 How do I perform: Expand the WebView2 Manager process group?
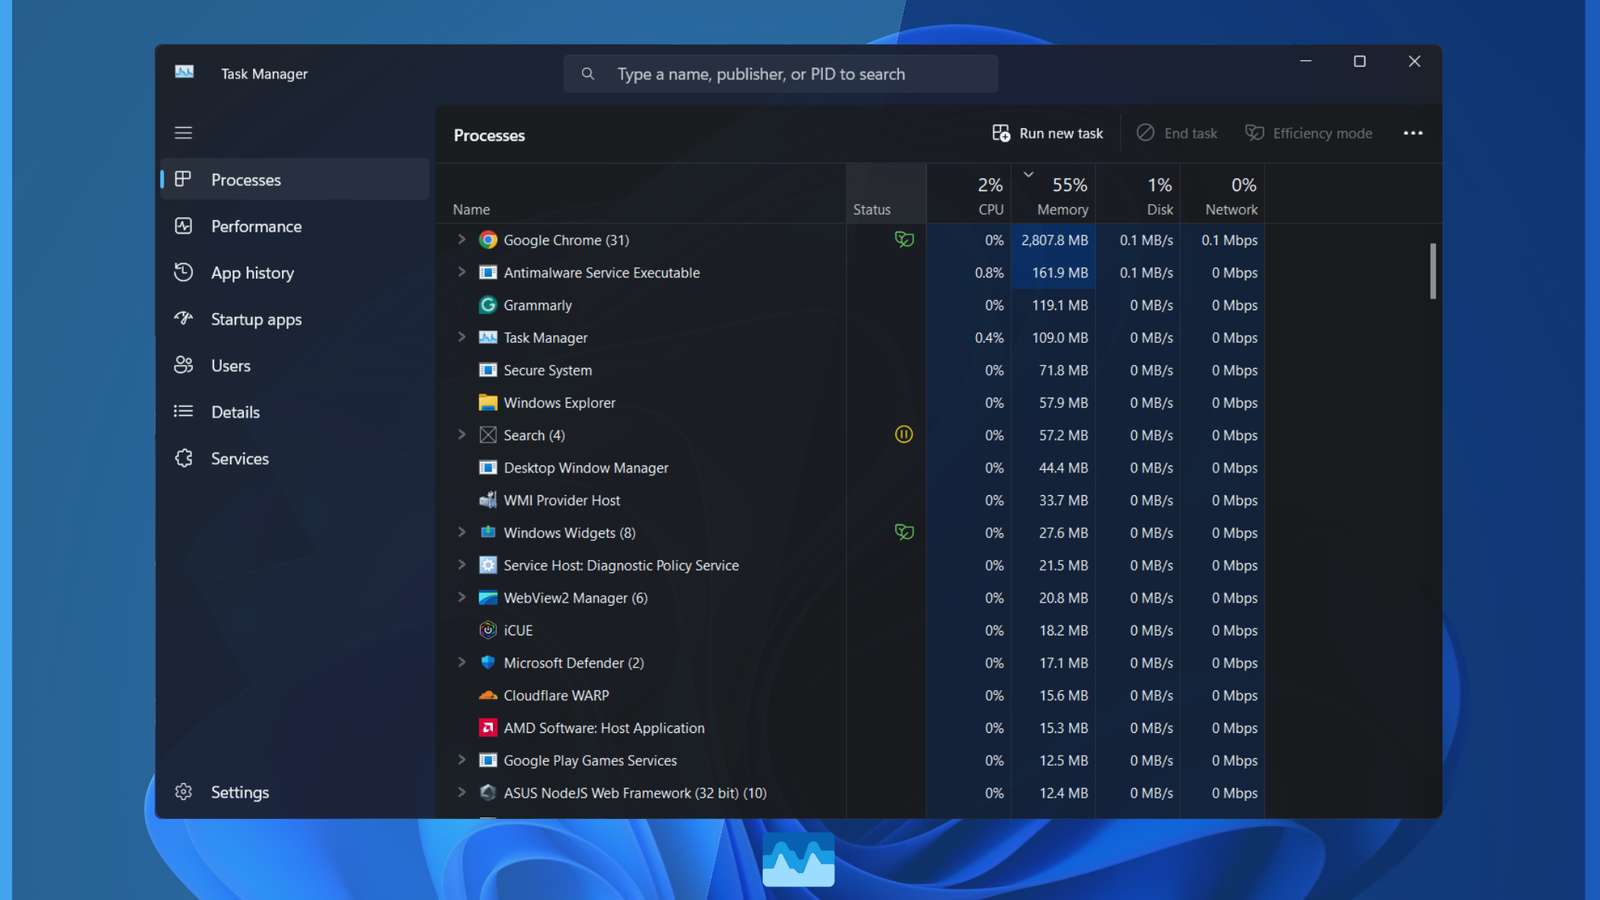point(461,597)
